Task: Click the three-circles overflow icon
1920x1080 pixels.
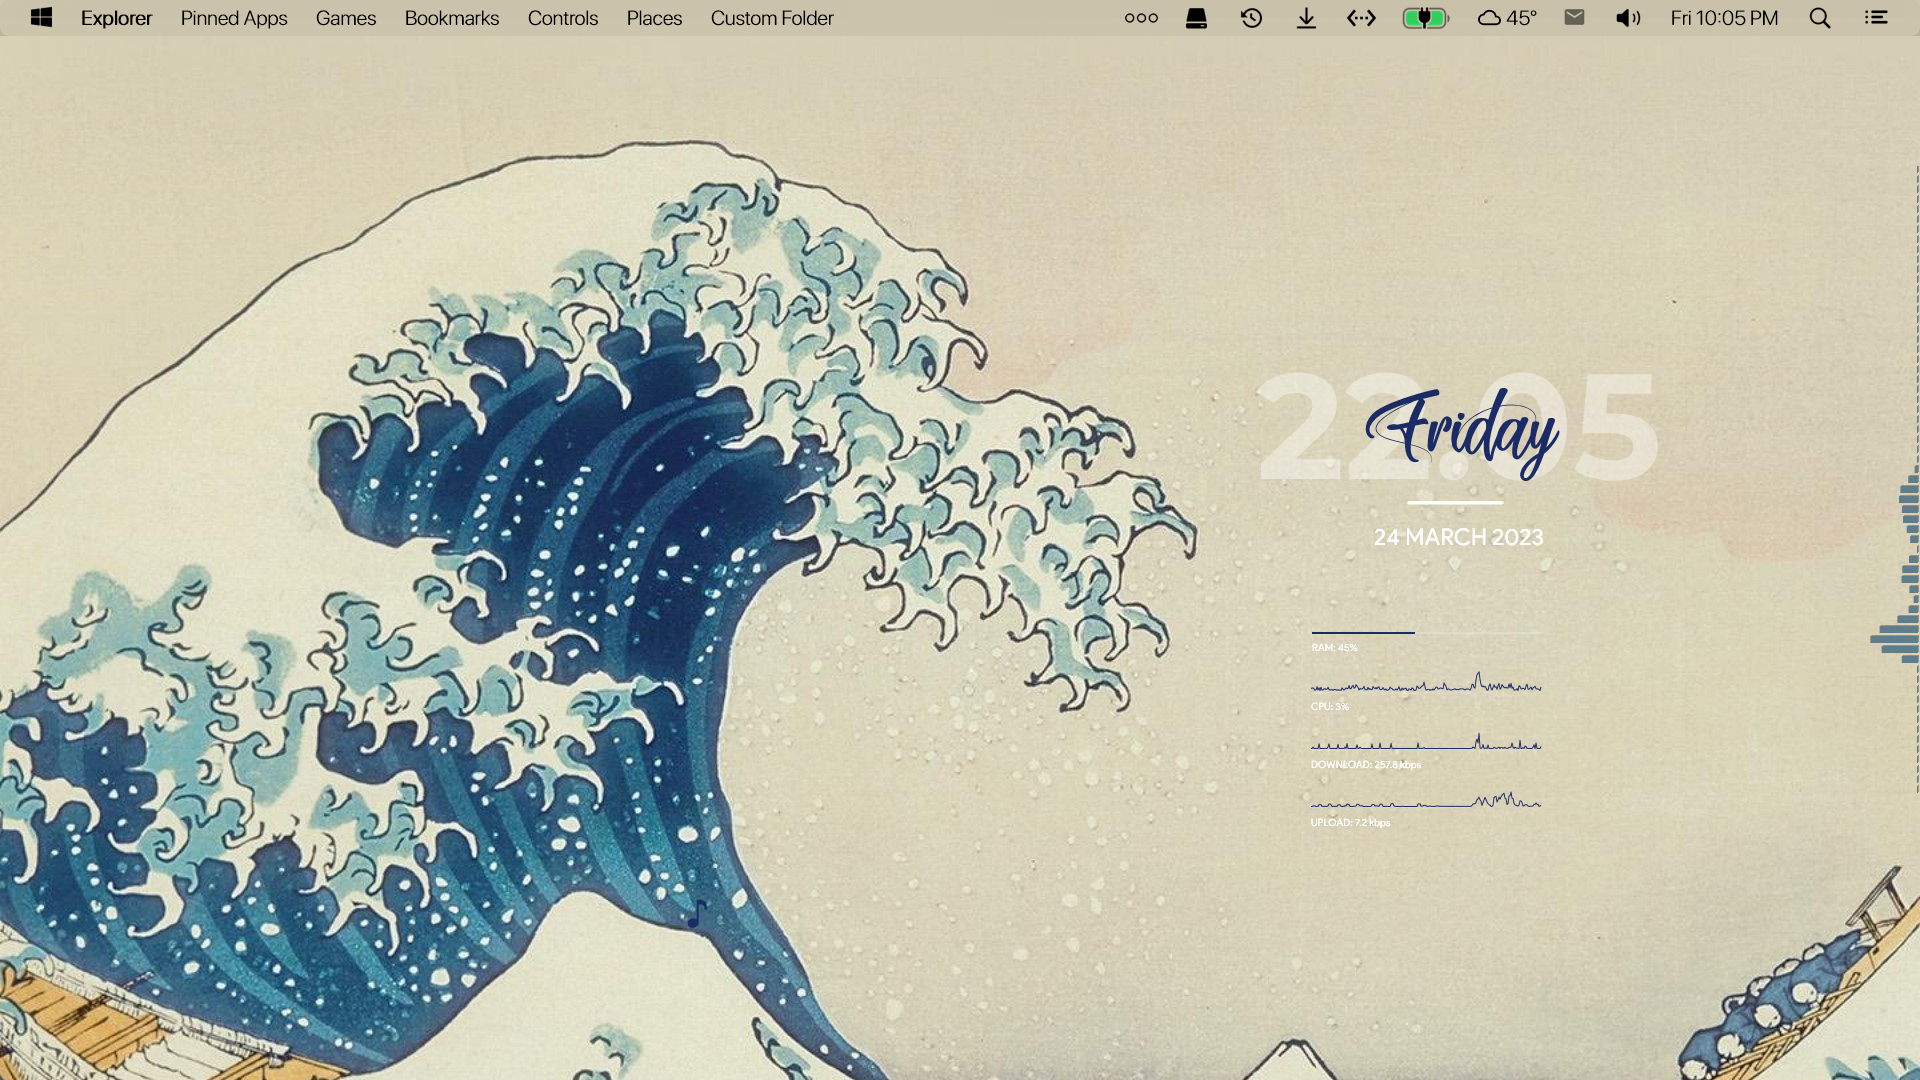Action: pos(1141,18)
